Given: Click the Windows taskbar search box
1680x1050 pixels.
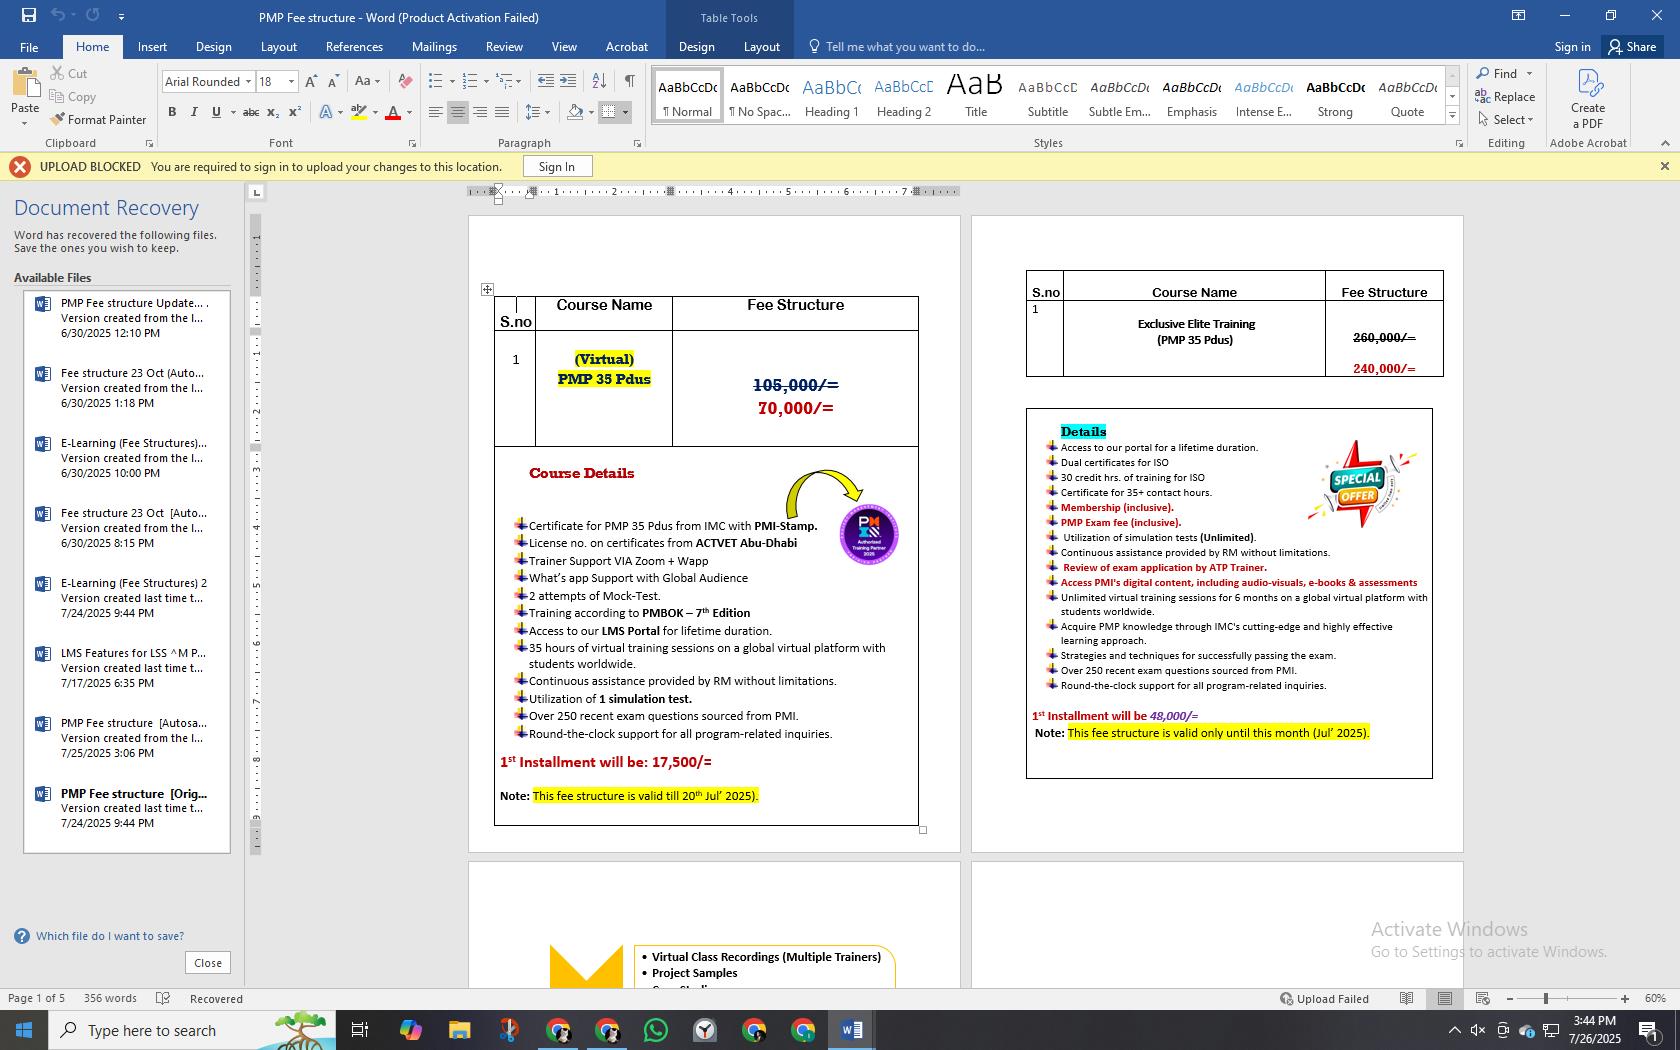Looking at the screenshot, I should (190, 1030).
